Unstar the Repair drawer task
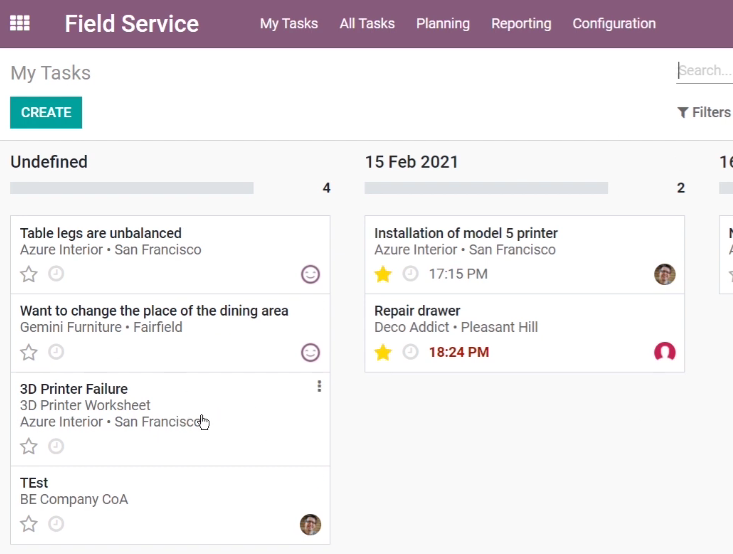 [x=383, y=352]
